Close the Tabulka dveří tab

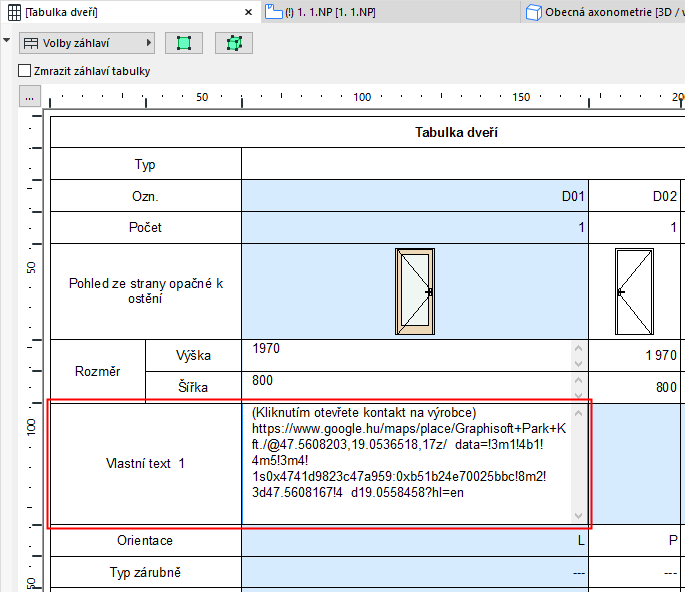coord(249,12)
